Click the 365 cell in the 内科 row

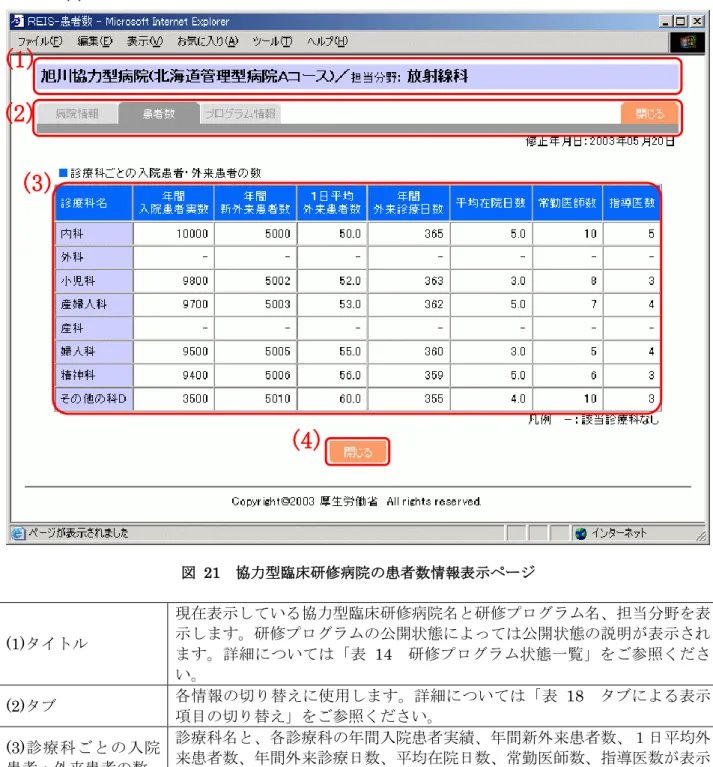(408, 234)
